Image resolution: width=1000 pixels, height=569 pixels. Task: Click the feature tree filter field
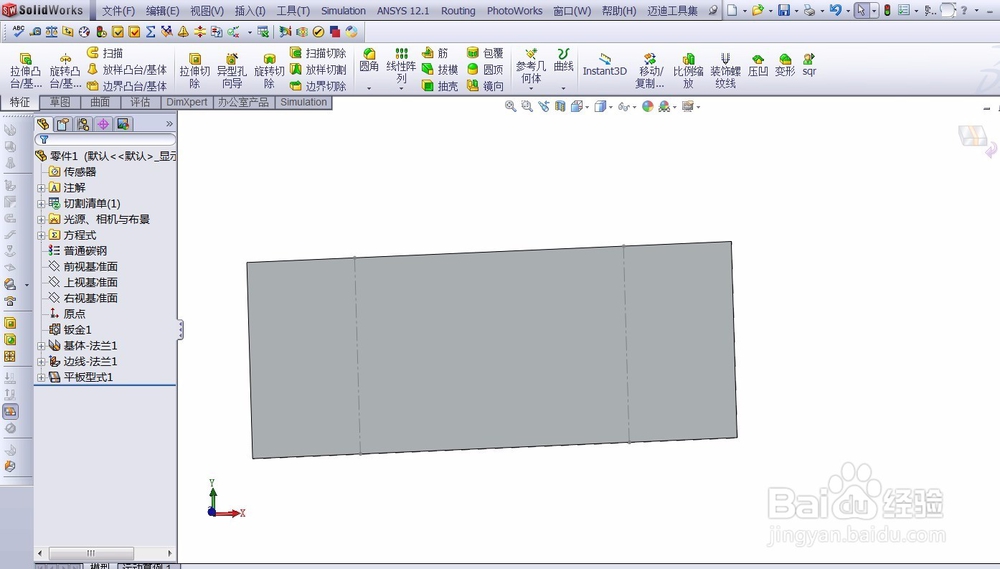(x=105, y=139)
